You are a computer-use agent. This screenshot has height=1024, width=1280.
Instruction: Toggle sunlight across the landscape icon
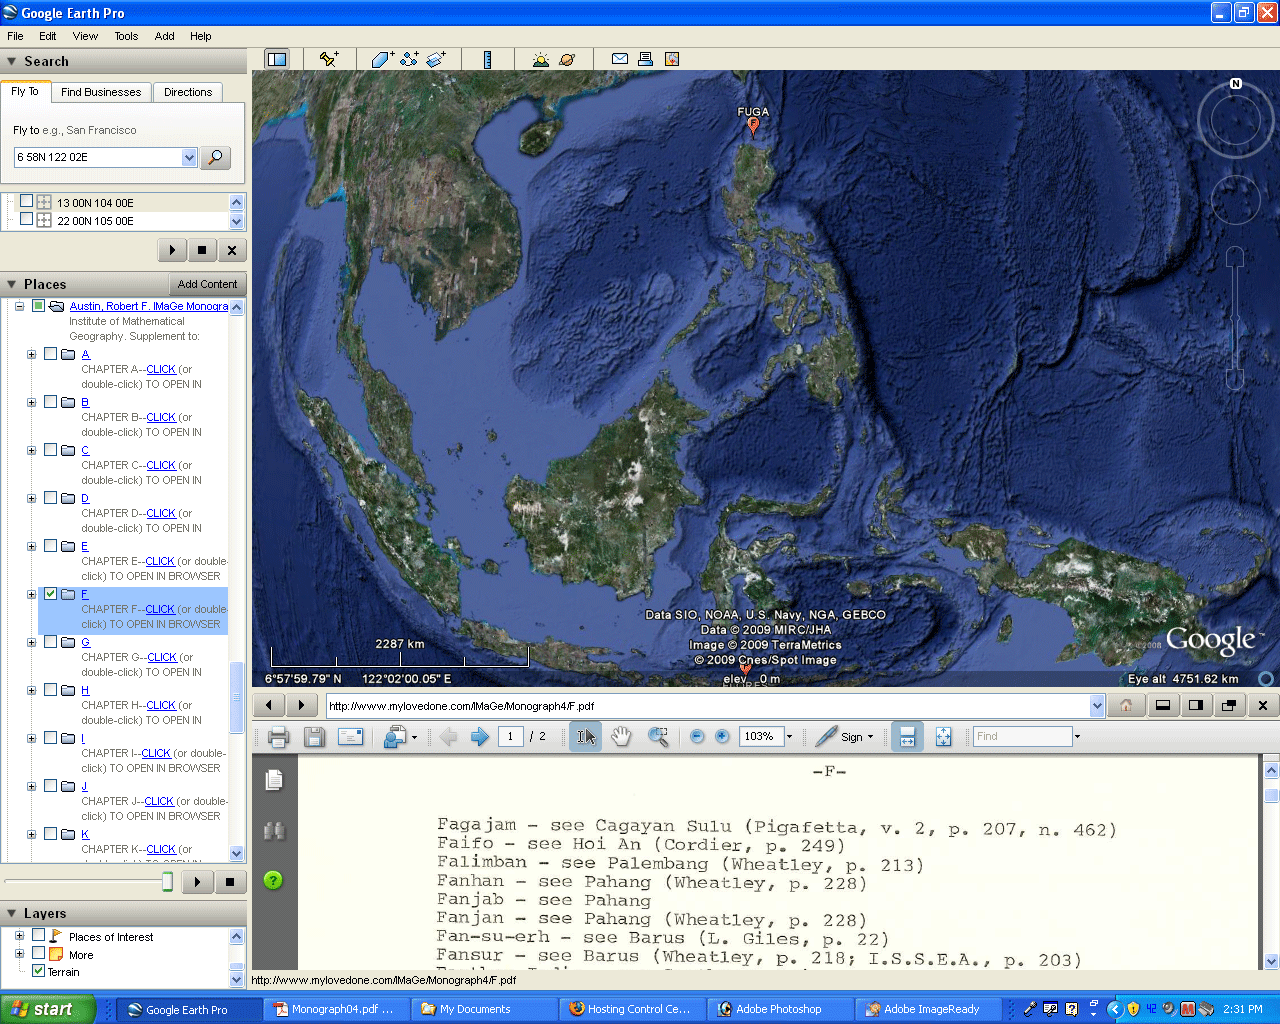(x=541, y=59)
